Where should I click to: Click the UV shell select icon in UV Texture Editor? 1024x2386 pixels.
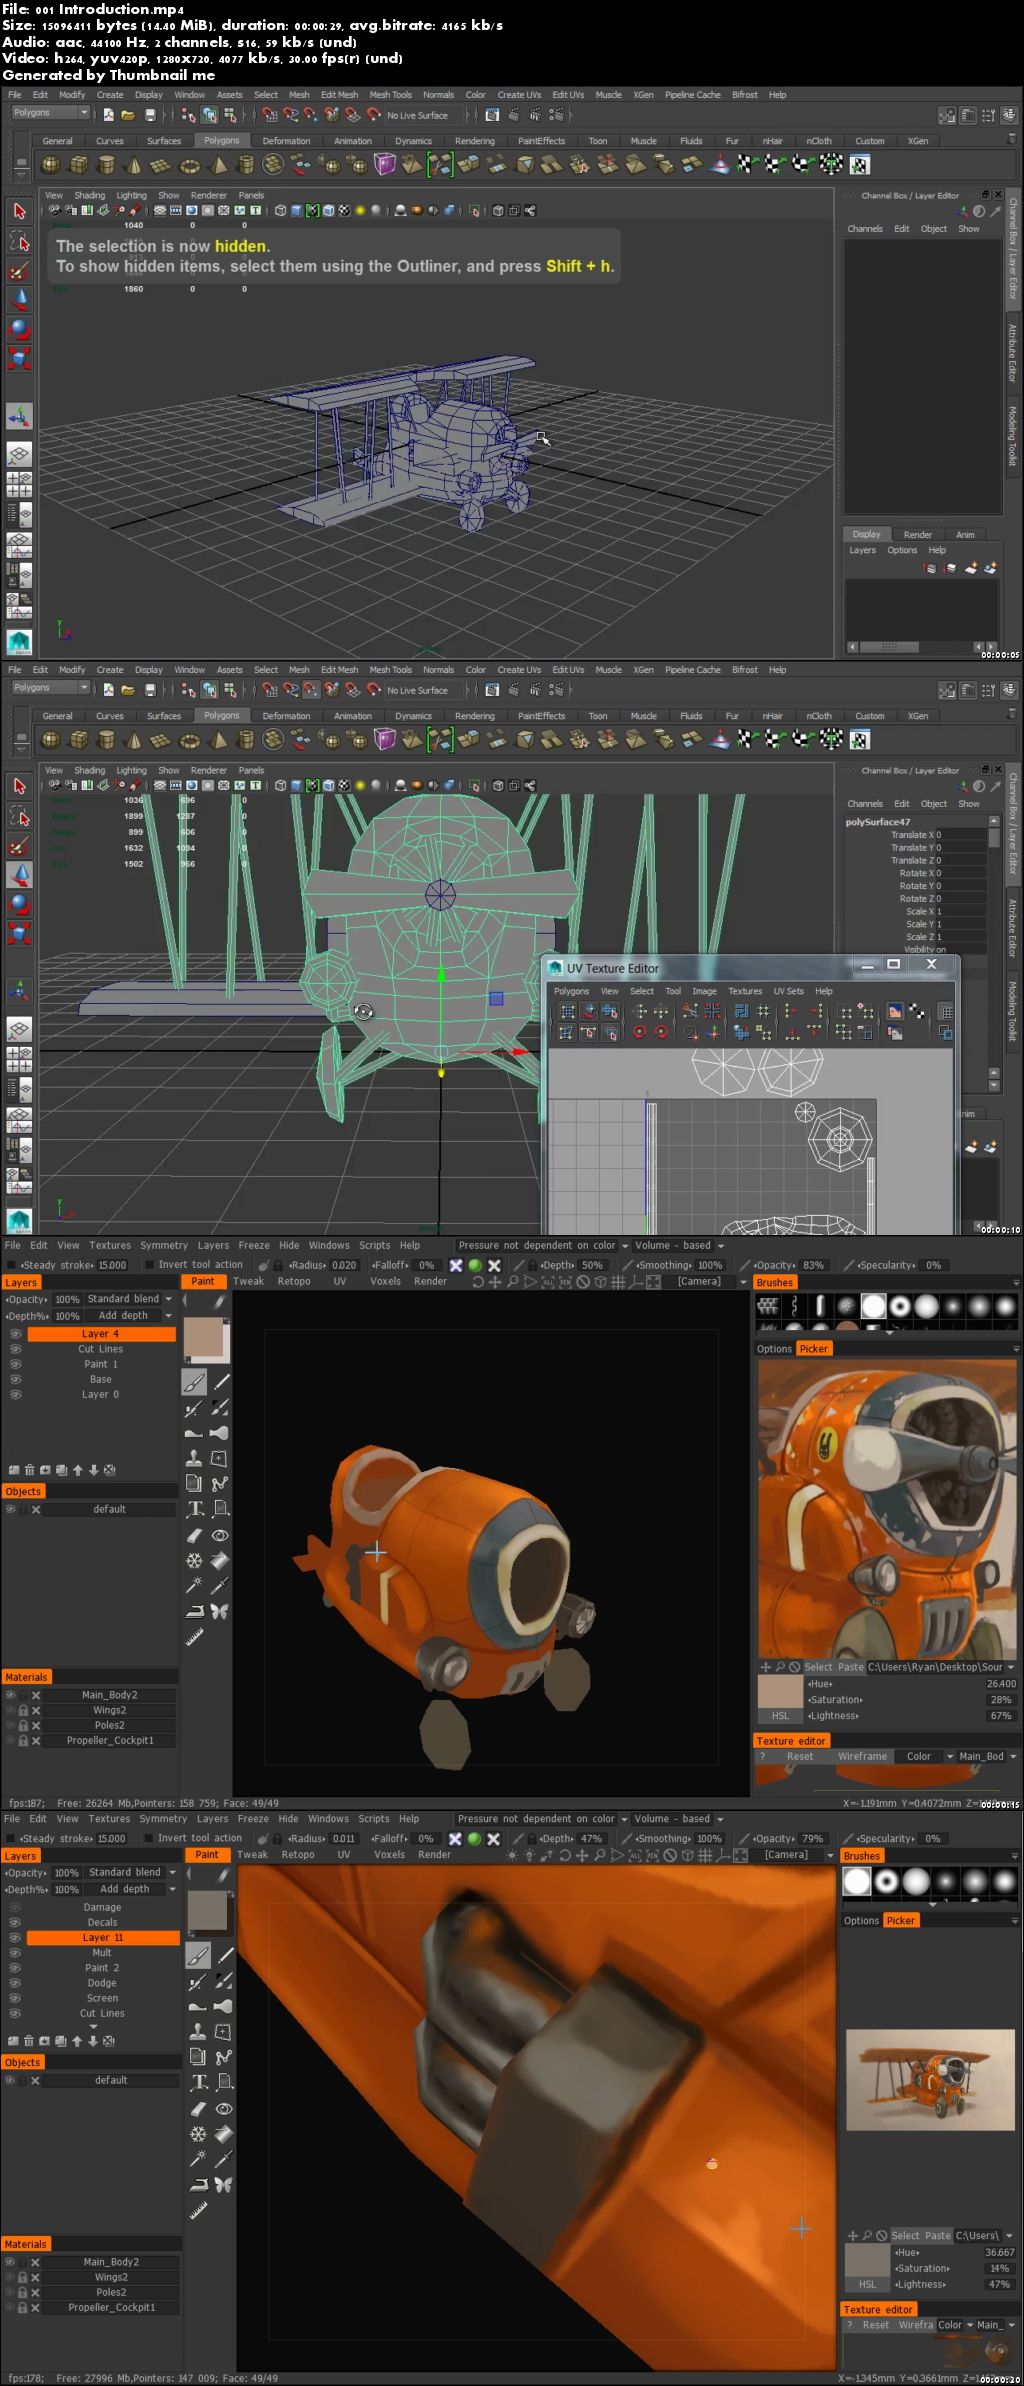click(609, 1012)
